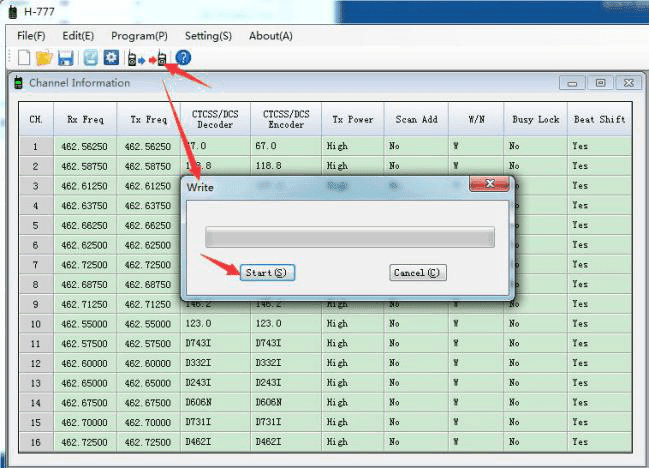Select Tx Power cell of channel 16

coord(352,441)
